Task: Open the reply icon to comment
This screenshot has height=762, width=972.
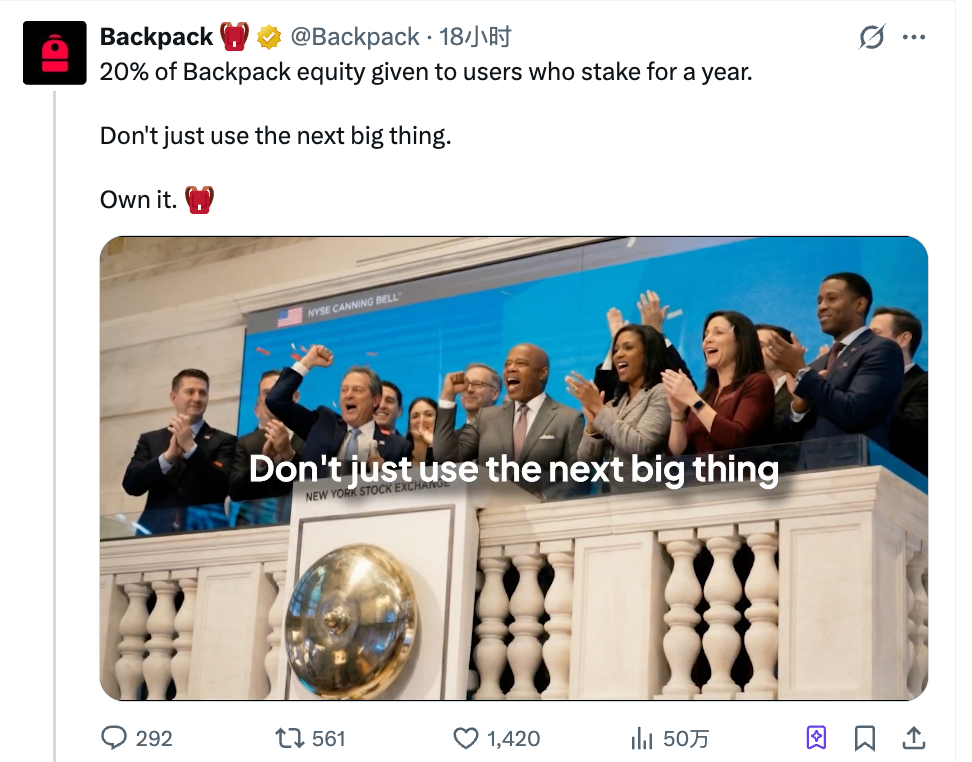Action: pyautogui.click(x=113, y=738)
